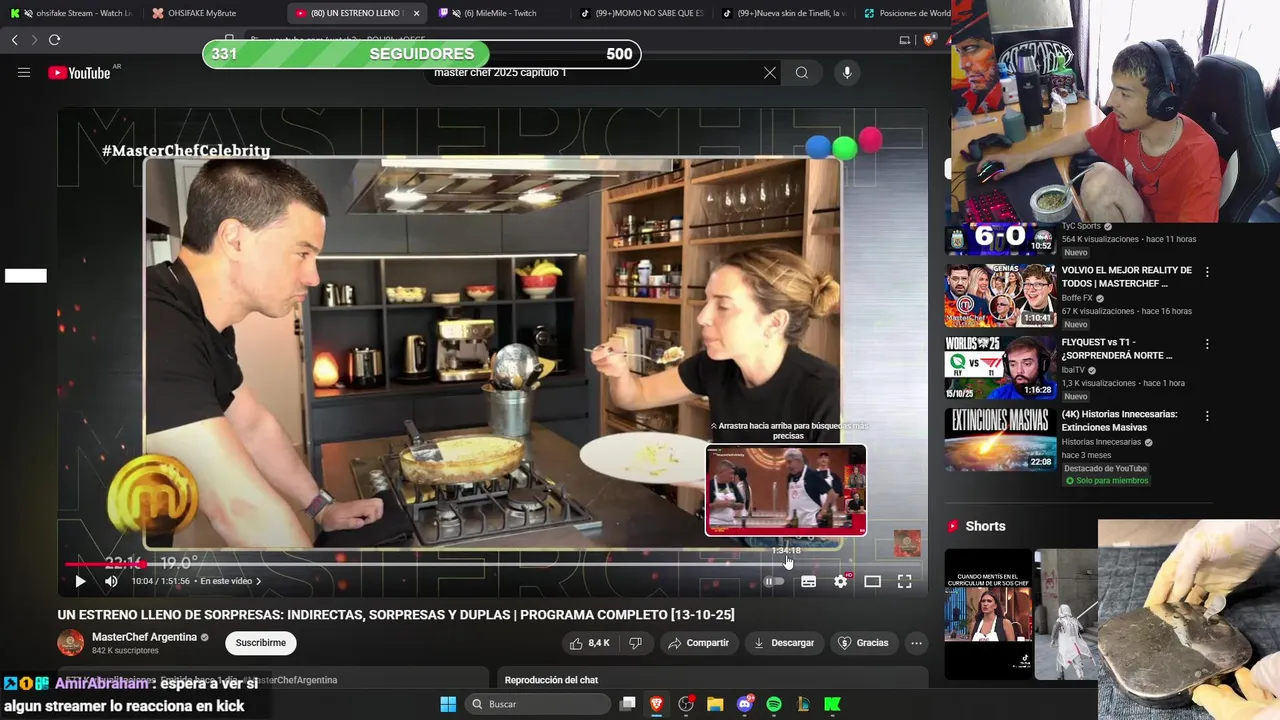Open the YouTube hamburger guide menu
1280x720 pixels.
point(24,73)
